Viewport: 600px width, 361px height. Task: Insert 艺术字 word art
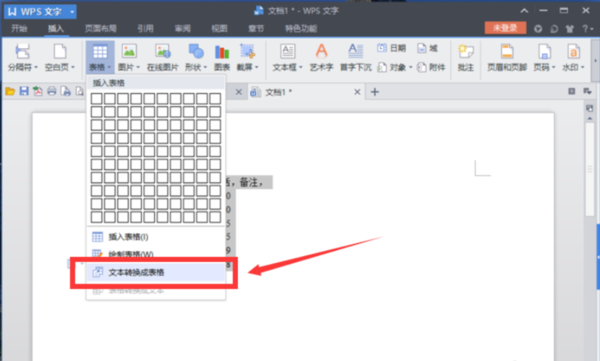[x=321, y=57]
